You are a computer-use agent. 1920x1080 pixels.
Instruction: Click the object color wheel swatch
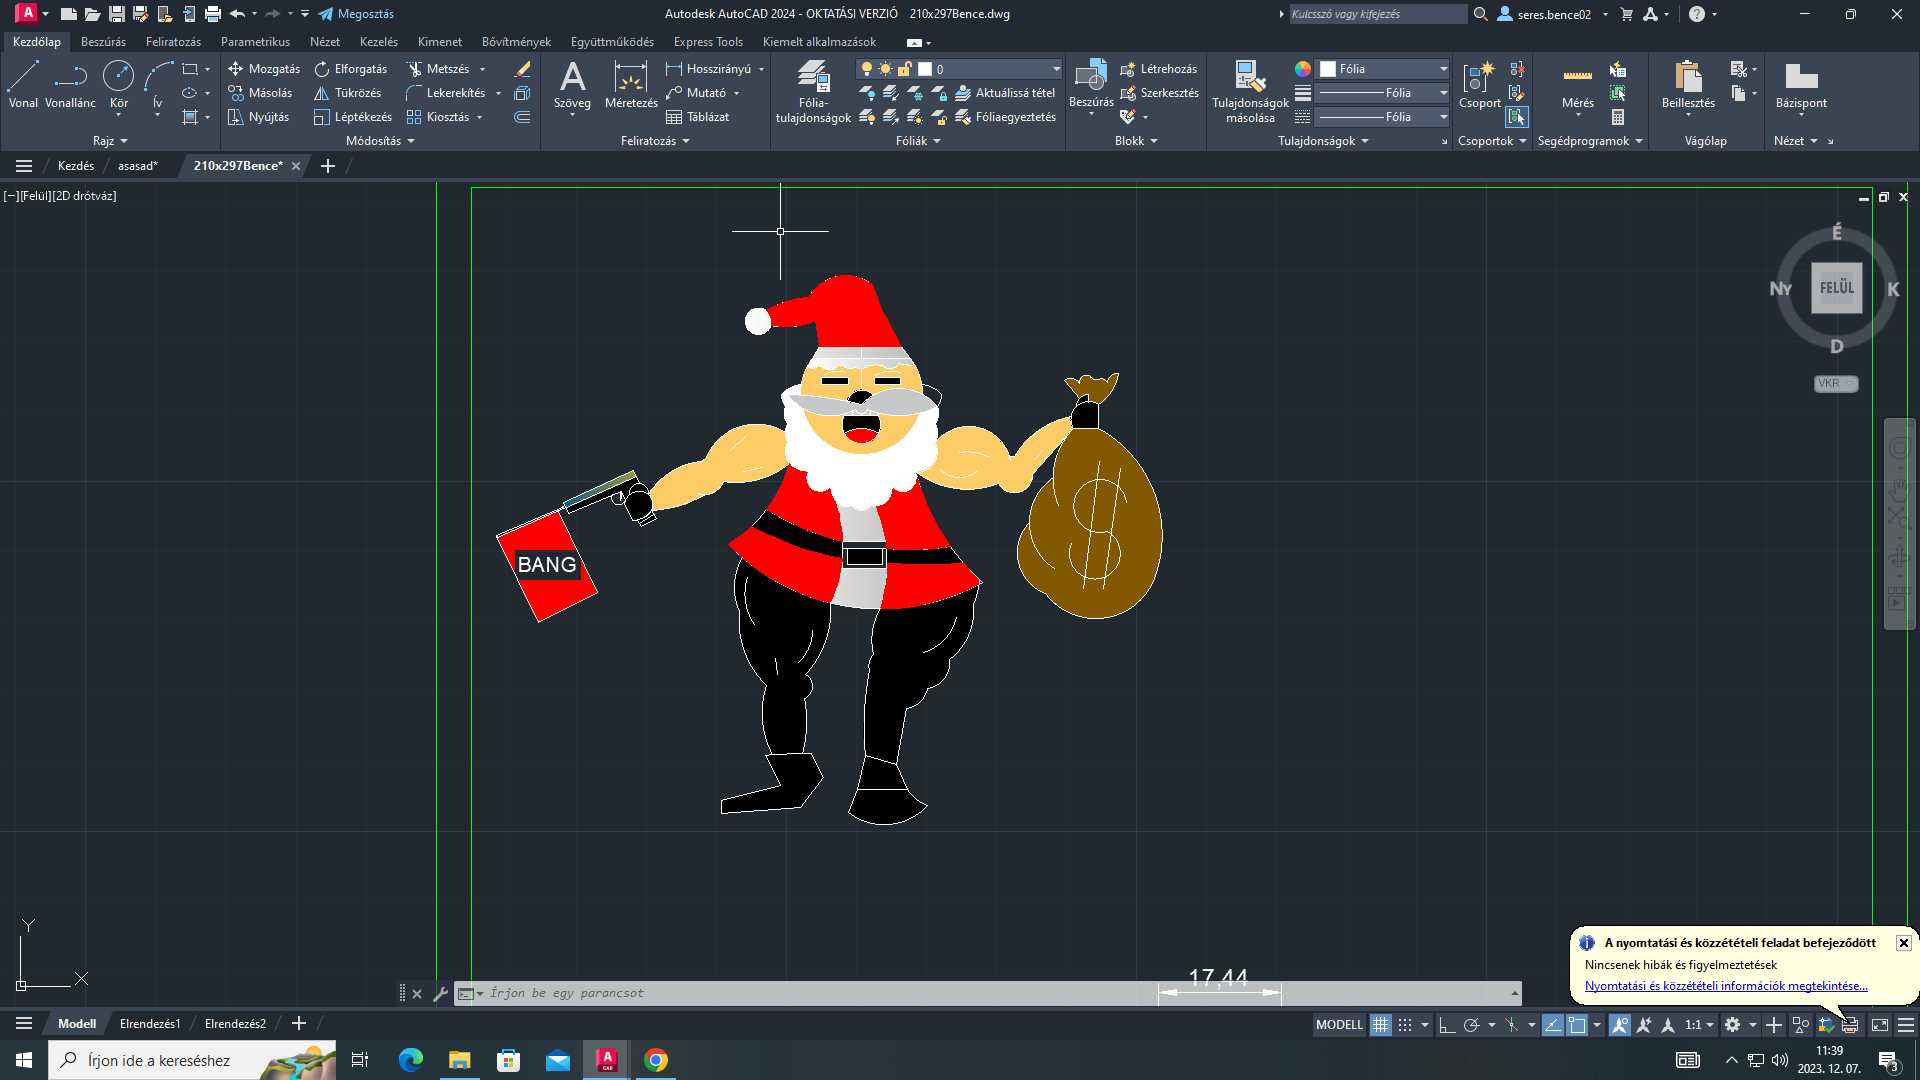tap(1302, 69)
